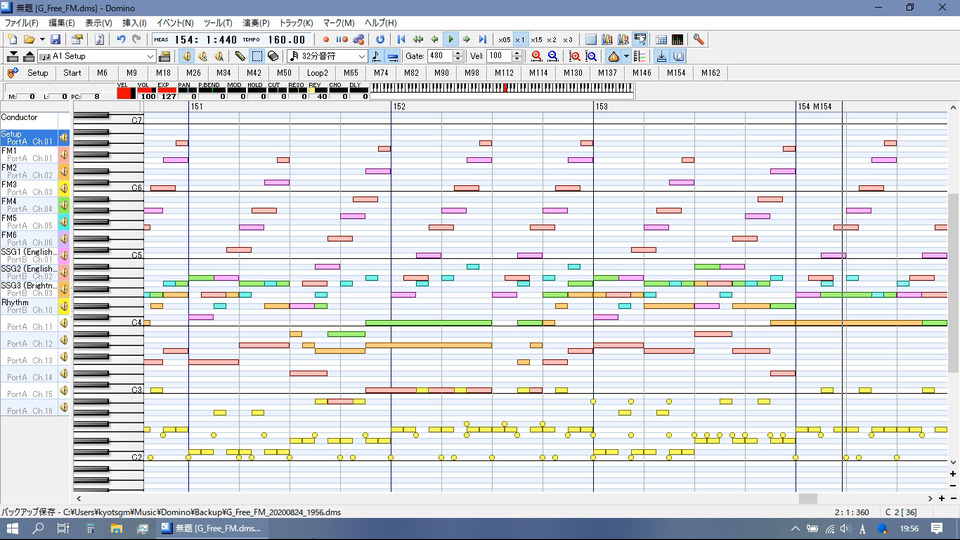960x540 pixels.
Task: Toggle loop playback circular arrow icon
Action: pos(380,39)
